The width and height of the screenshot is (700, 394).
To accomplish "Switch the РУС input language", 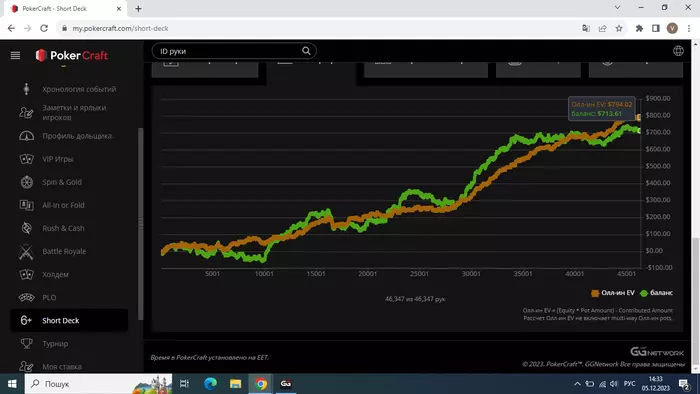I will (x=629, y=384).
